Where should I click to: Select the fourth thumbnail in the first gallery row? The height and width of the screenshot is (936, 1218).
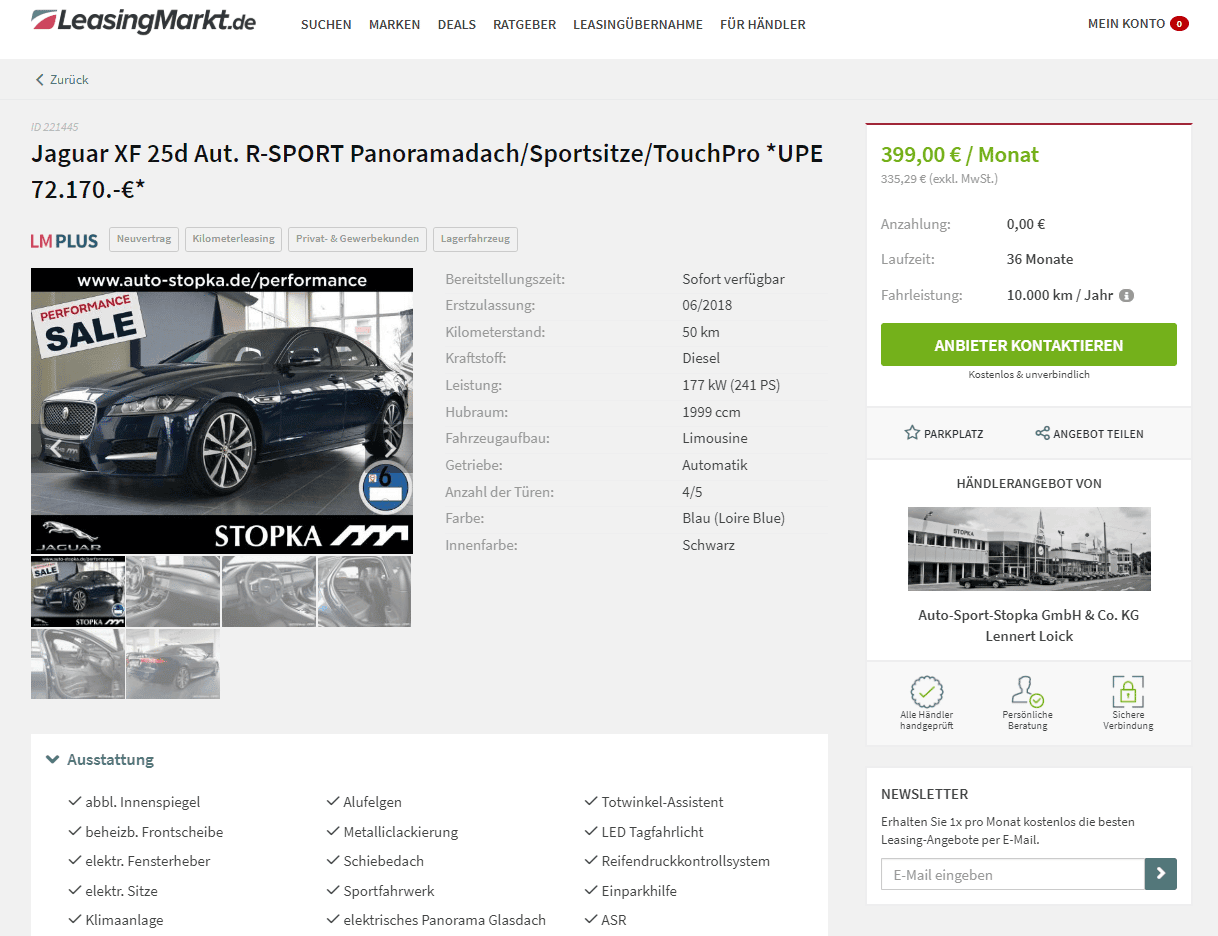(x=364, y=591)
